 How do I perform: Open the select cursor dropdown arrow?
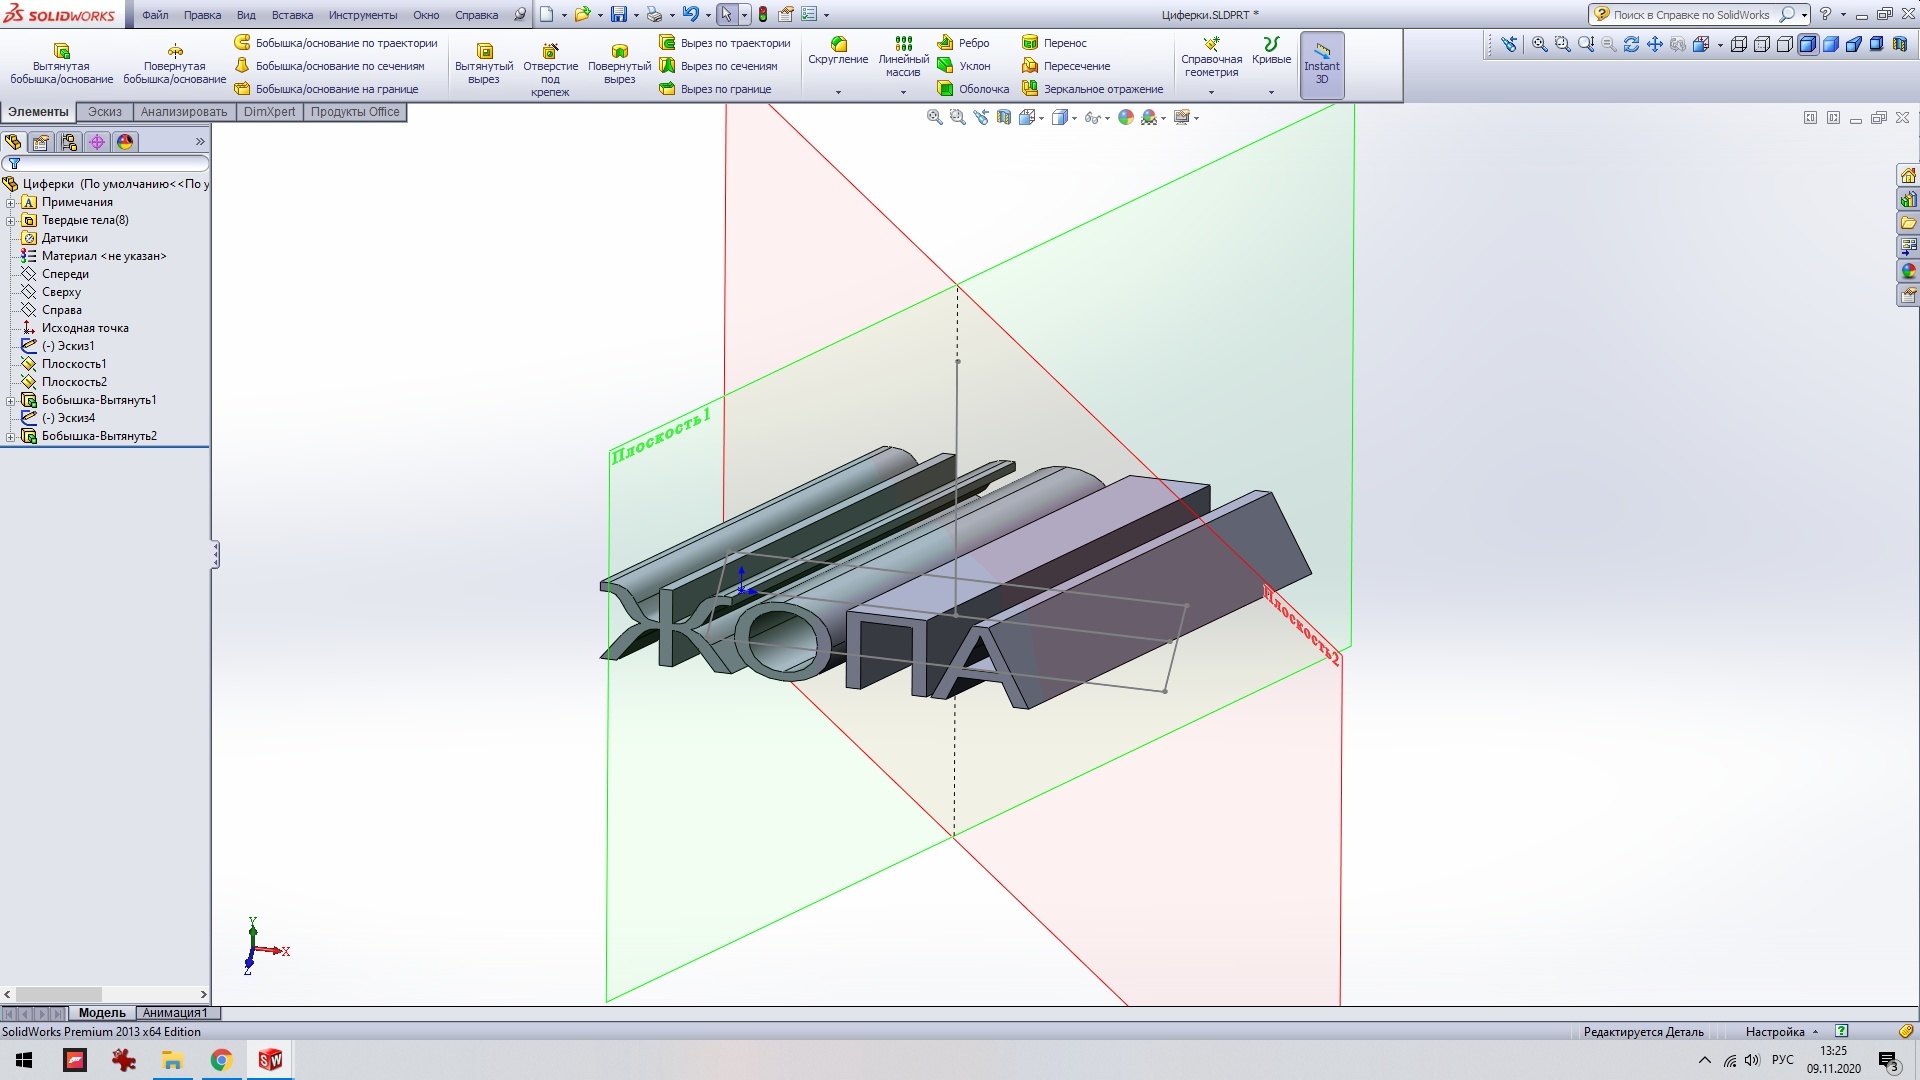point(744,16)
